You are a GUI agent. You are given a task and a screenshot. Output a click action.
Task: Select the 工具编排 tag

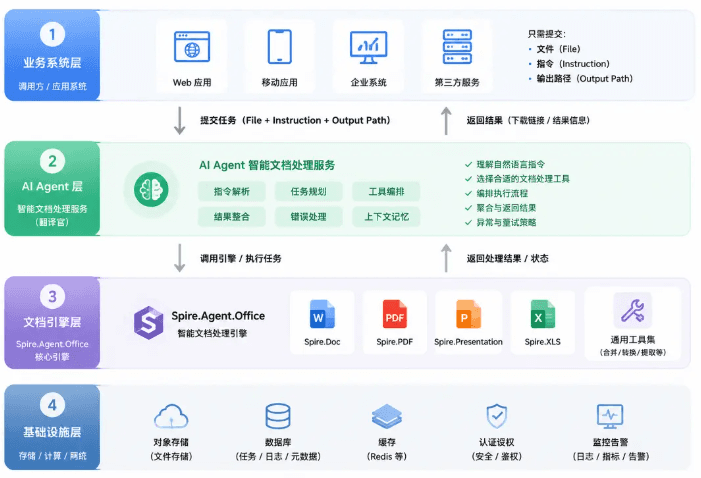(x=386, y=191)
